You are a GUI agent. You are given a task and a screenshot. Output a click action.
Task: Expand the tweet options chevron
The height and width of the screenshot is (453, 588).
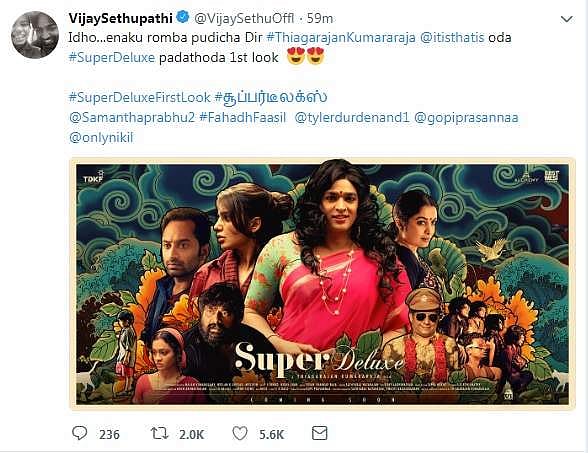566,19
